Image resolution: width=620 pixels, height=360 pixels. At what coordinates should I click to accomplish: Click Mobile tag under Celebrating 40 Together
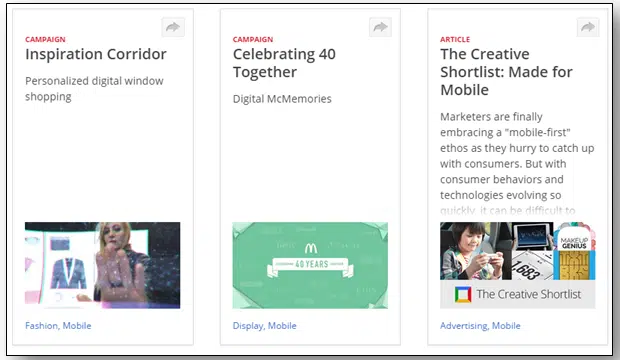tap(282, 326)
